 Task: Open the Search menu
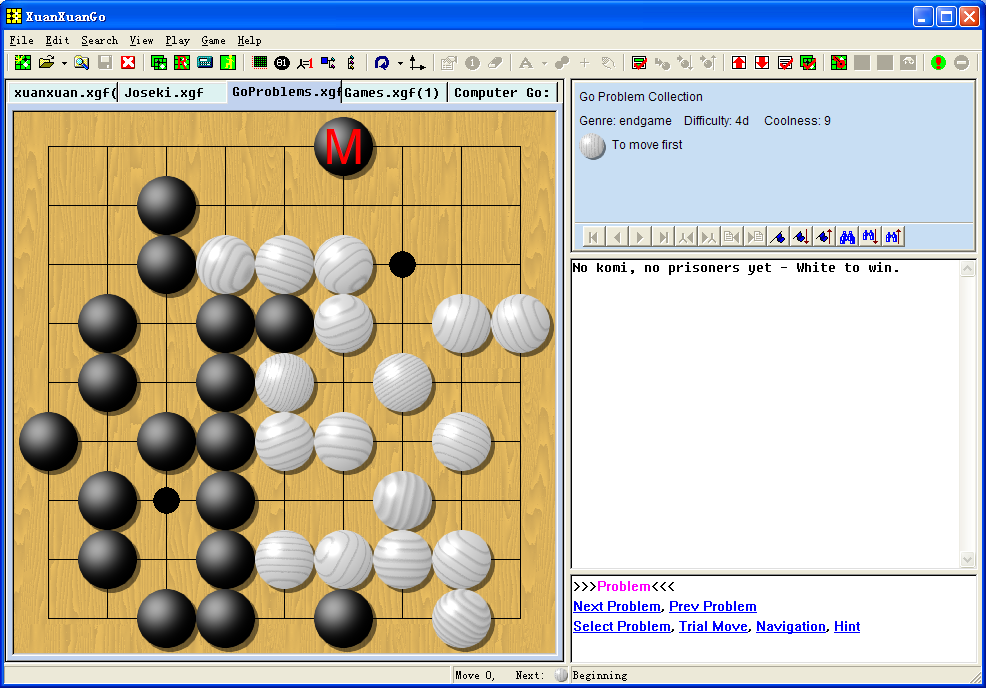tap(99, 40)
